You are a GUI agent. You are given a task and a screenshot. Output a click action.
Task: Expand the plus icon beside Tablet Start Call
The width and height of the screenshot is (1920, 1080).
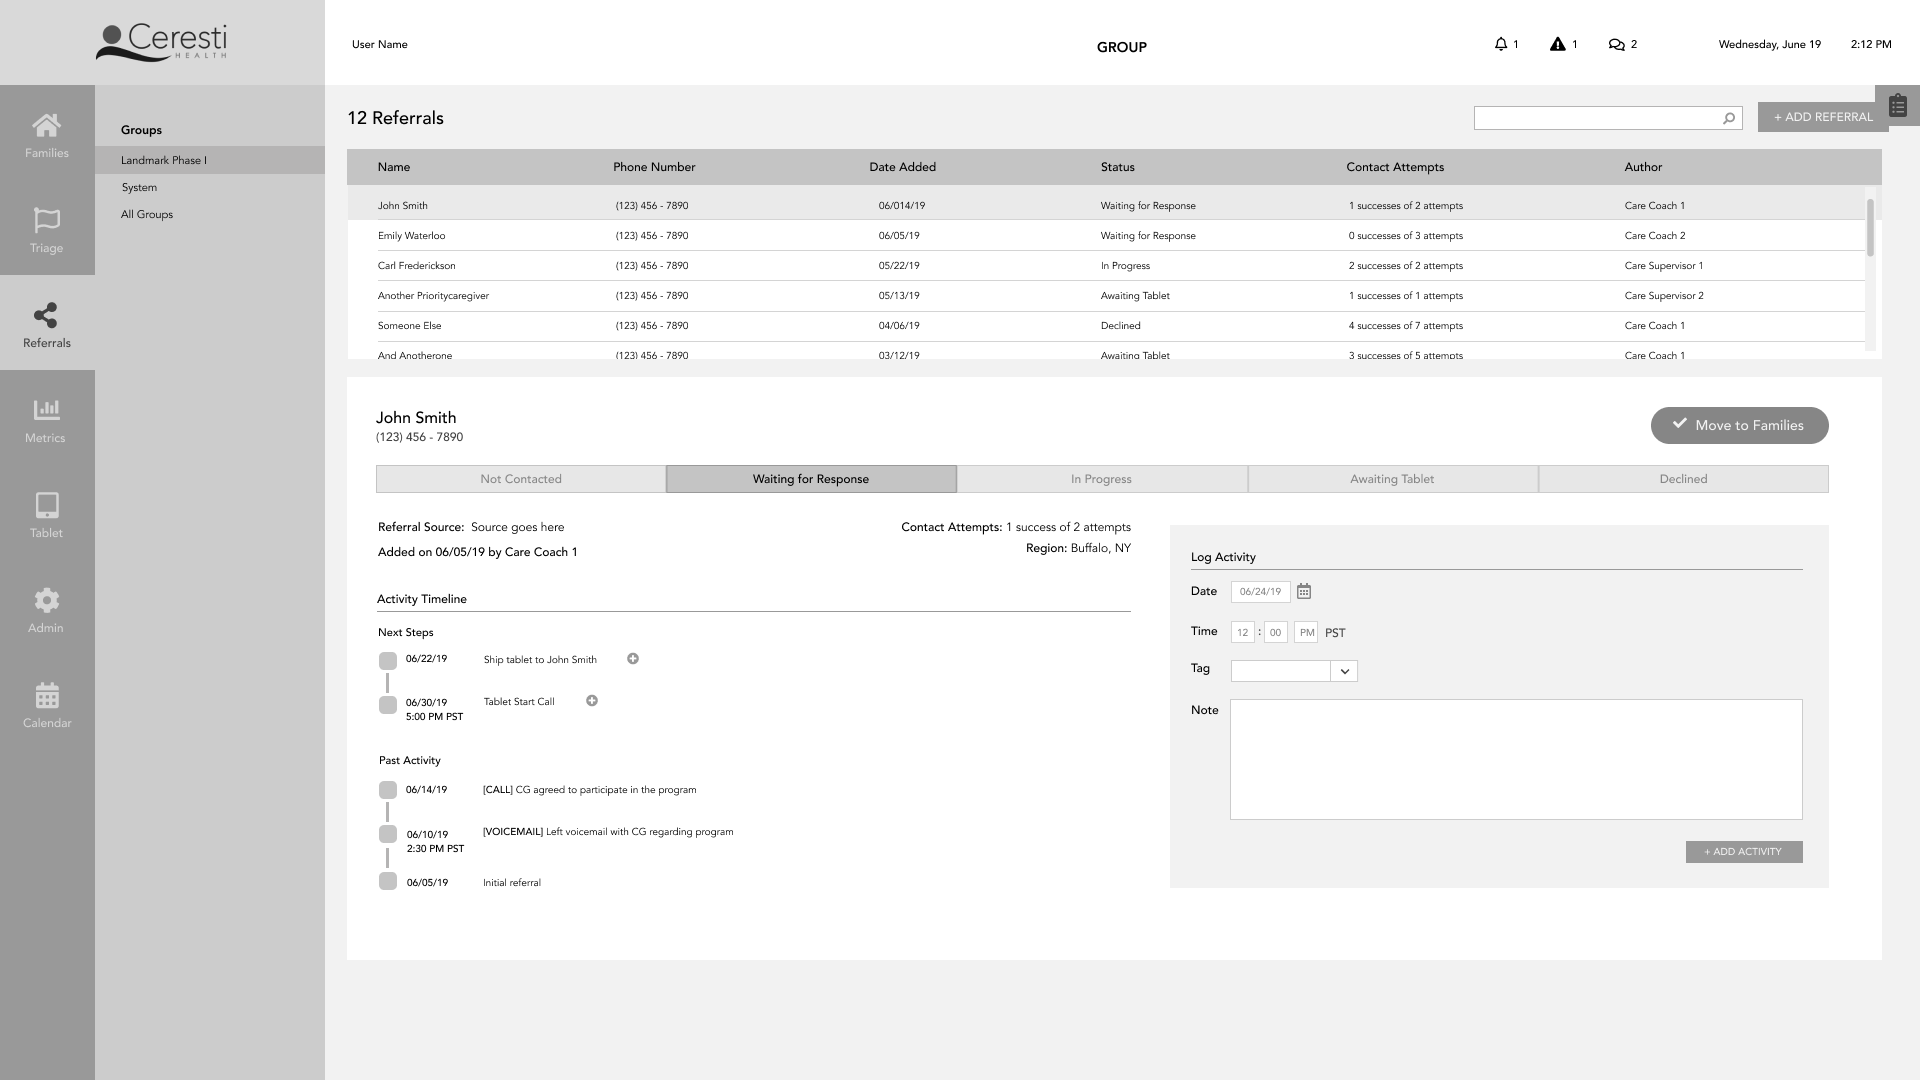click(592, 701)
